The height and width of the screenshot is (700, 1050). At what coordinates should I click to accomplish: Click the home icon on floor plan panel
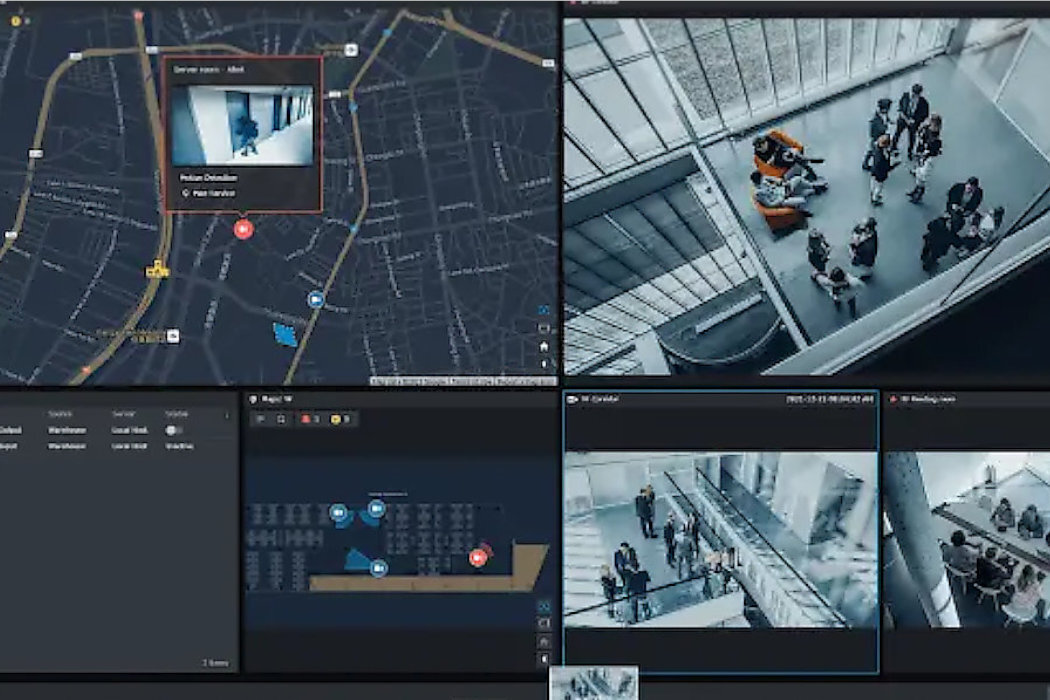pyautogui.click(x=544, y=641)
